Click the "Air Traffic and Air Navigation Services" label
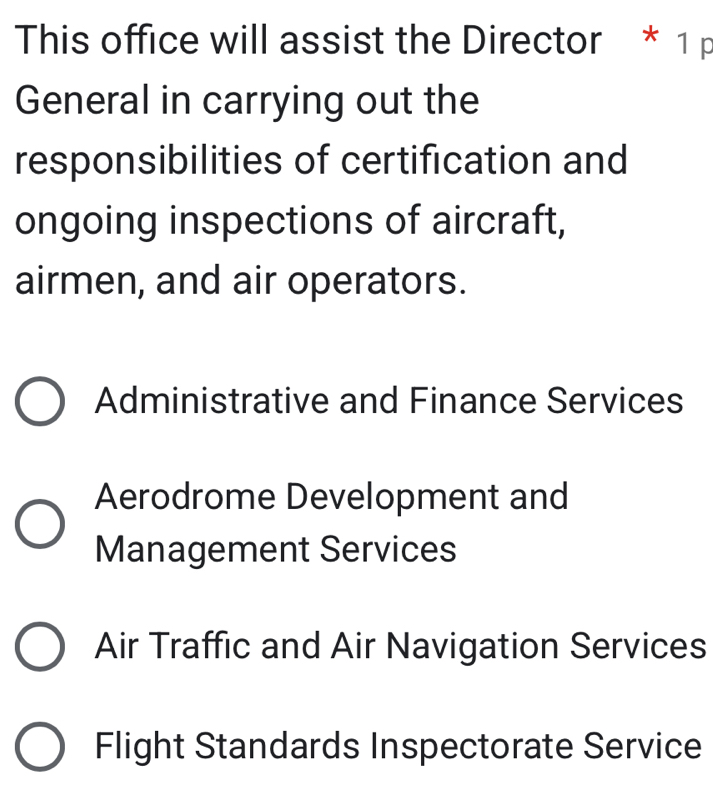The width and height of the screenshot is (713, 786). [x=400, y=646]
